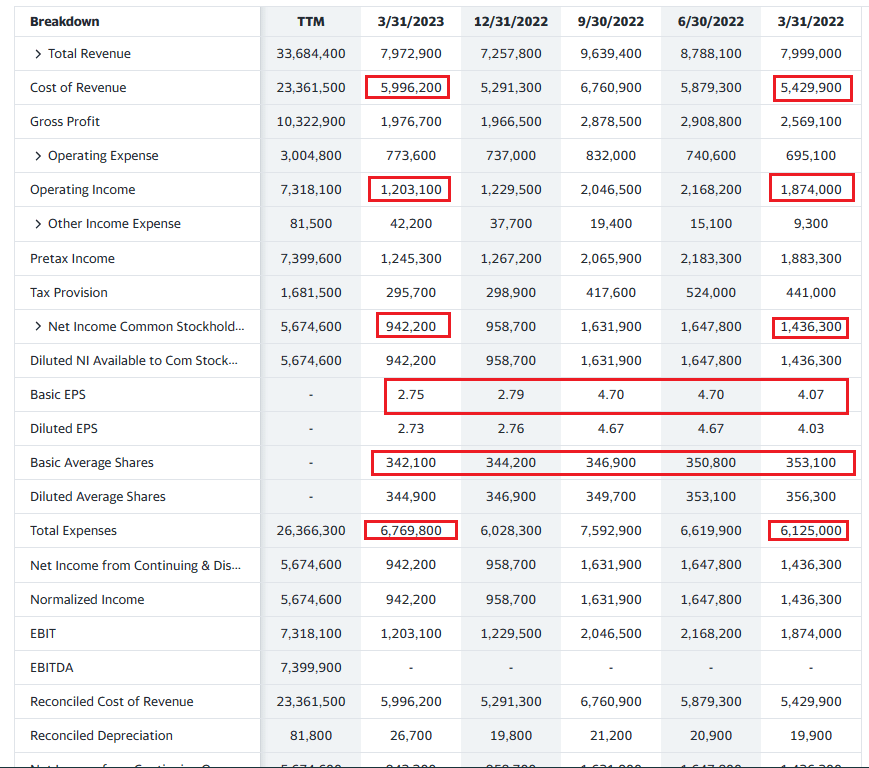This screenshot has height=768, width=869.
Task: Select the highlighted 6,769,800 Total Expenses cell
Action: [x=411, y=531]
